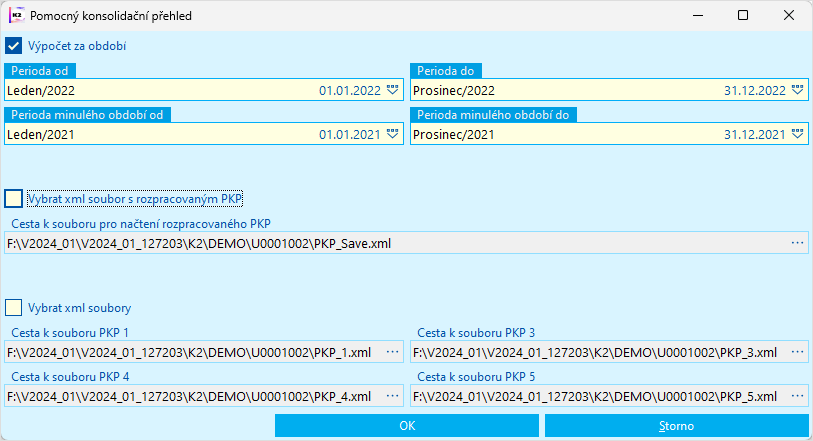The image size is (813, 441).
Task: Click the date 31.12.2021
Action: (x=755, y=134)
